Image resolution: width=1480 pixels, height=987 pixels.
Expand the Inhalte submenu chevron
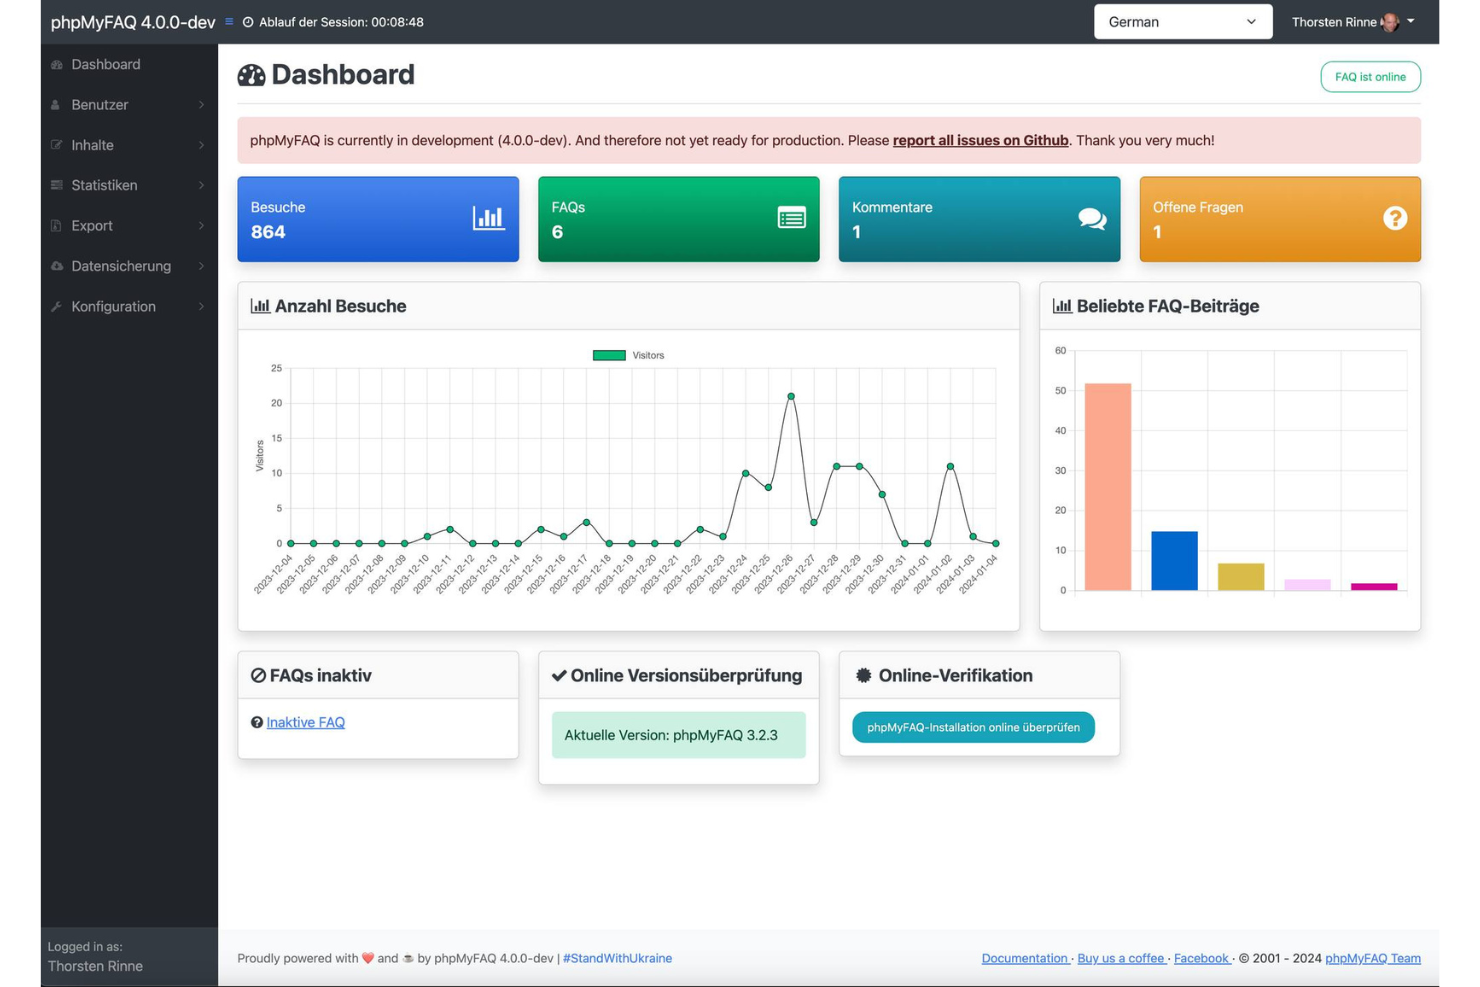click(201, 145)
